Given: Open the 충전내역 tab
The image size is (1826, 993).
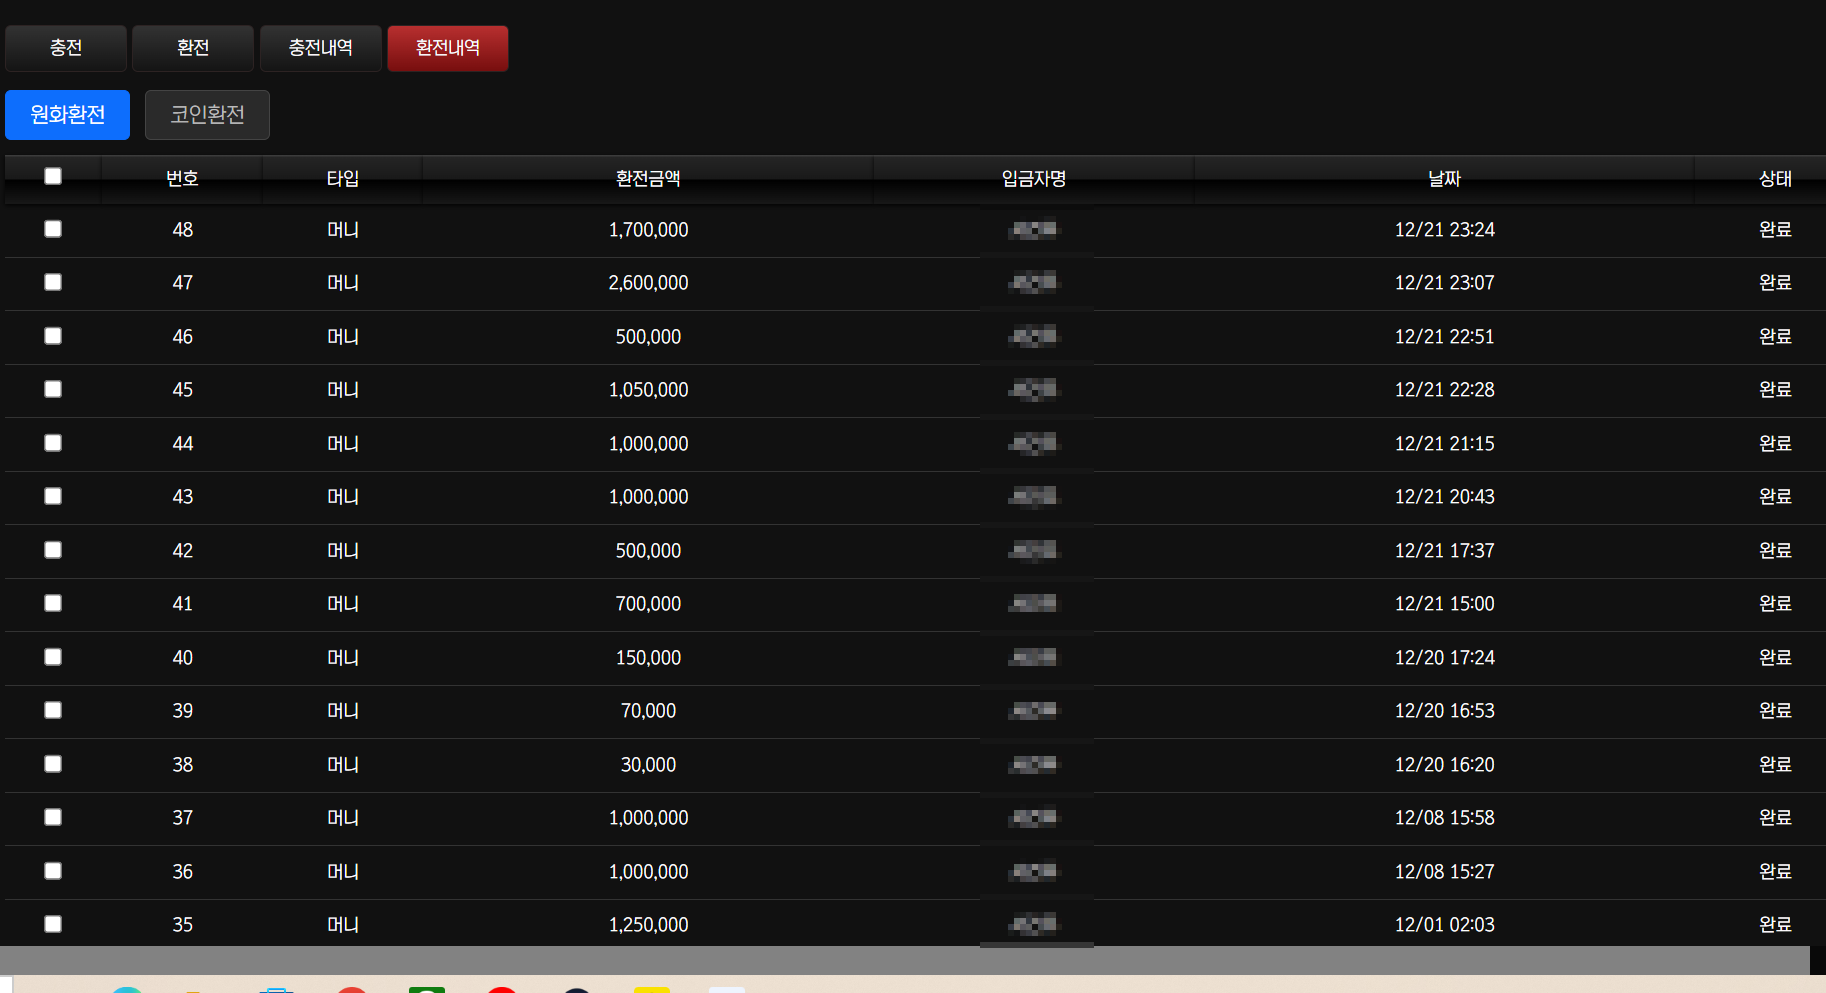Looking at the screenshot, I should 320,48.
